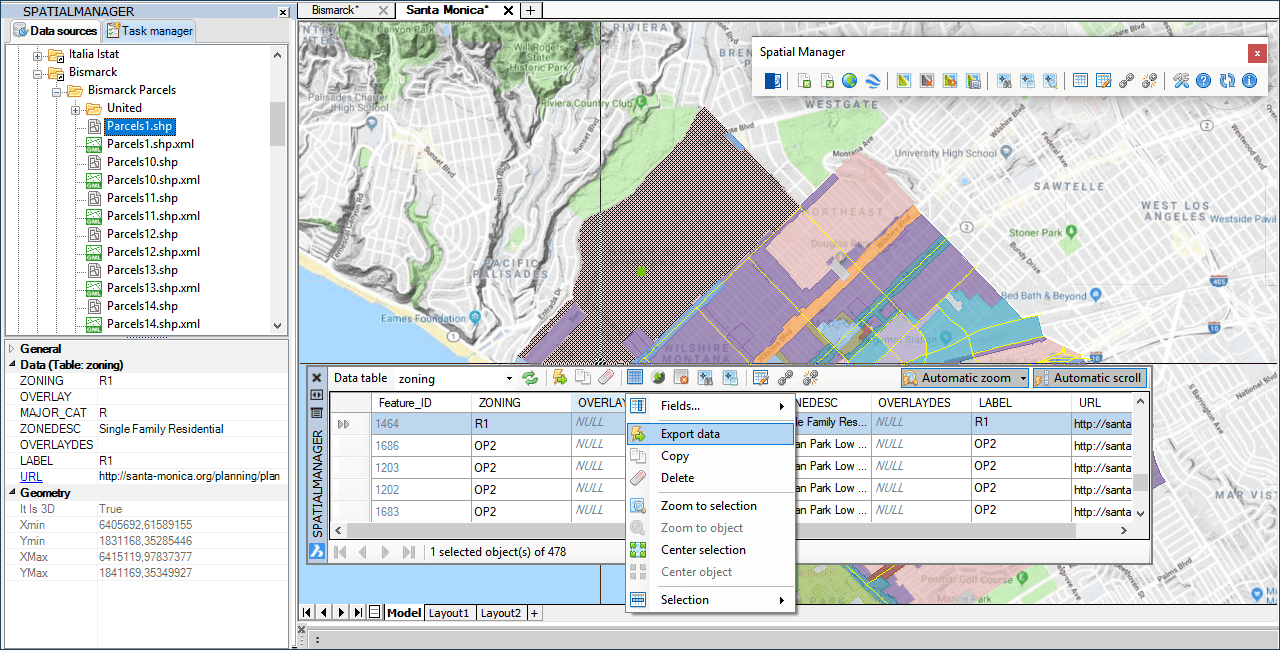
Task: Click the chain link icon in floating toolbar
Action: pos(1127,81)
